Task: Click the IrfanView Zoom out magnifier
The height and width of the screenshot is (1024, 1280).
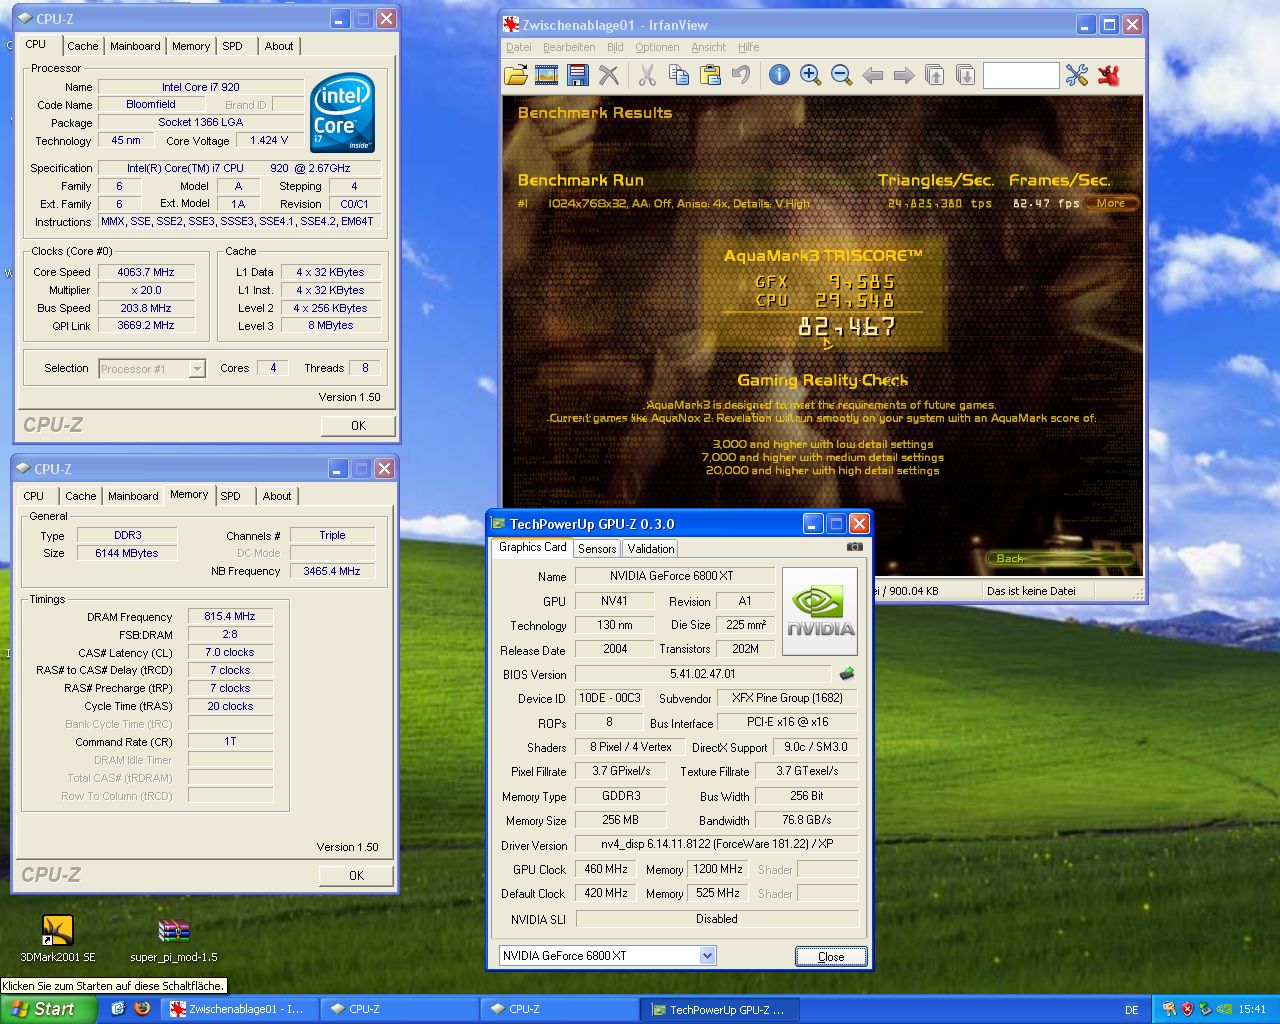Action: 841,75
